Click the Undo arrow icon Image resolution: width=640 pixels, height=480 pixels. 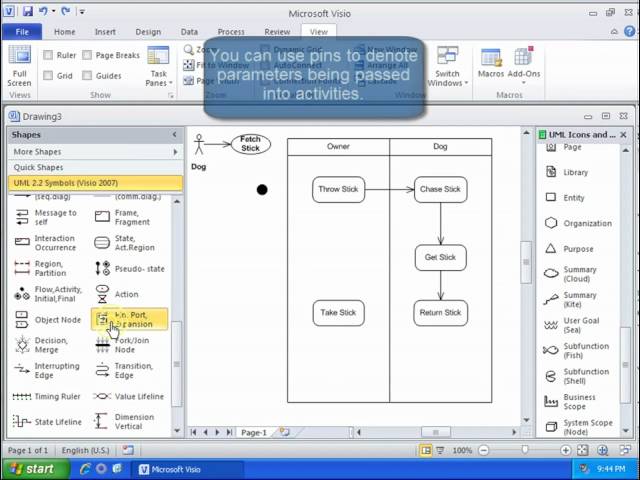pos(43,11)
